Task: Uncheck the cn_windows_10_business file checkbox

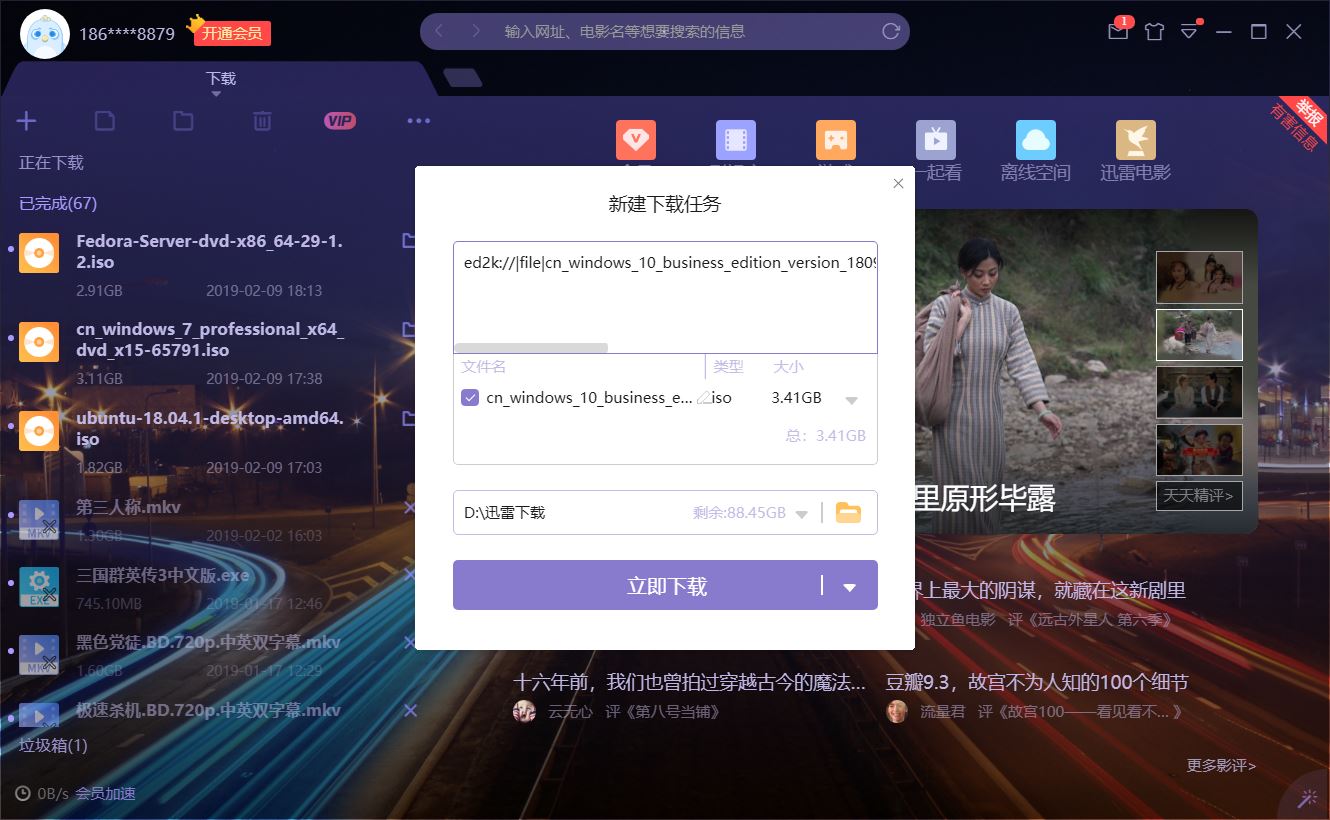Action: [469, 397]
